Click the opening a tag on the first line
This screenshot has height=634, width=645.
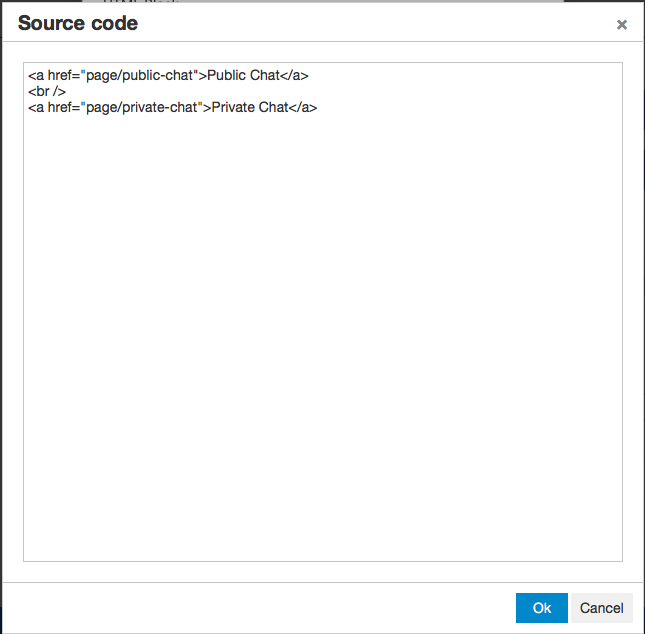pos(35,76)
